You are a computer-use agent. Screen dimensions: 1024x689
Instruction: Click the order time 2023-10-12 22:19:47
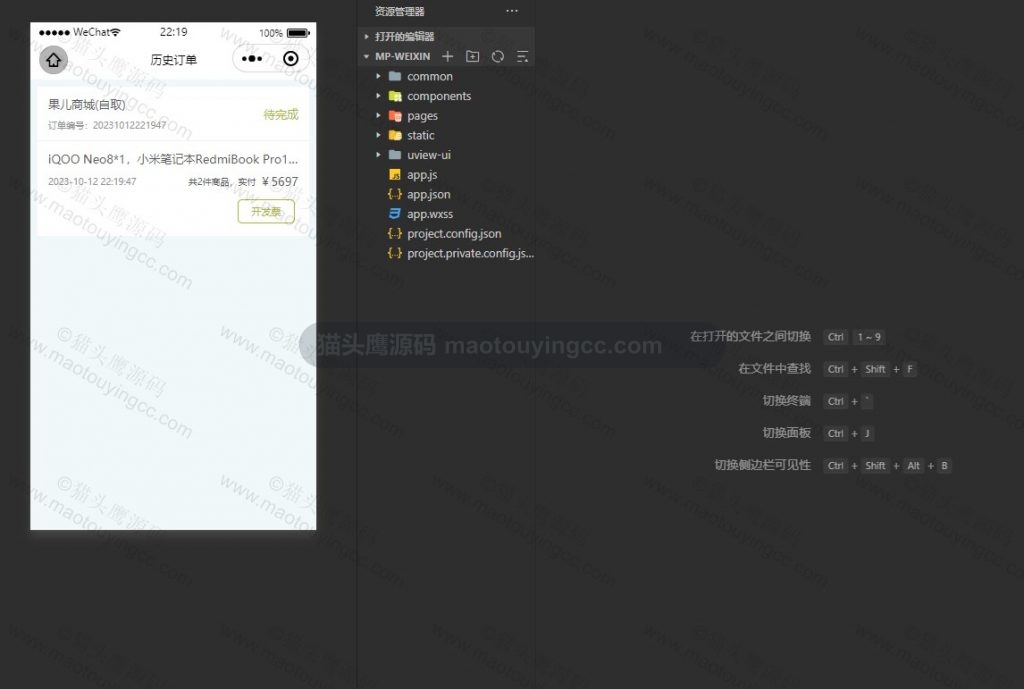point(92,182)
